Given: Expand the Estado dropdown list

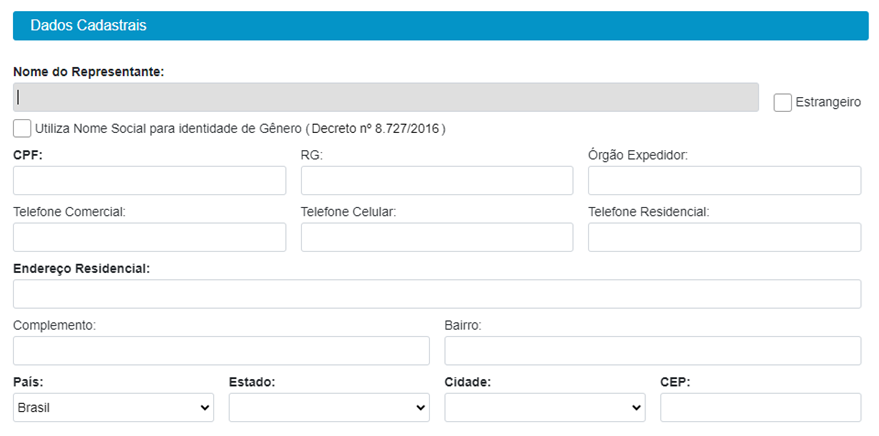Looking at the screenshot, I should click(329, 407).
